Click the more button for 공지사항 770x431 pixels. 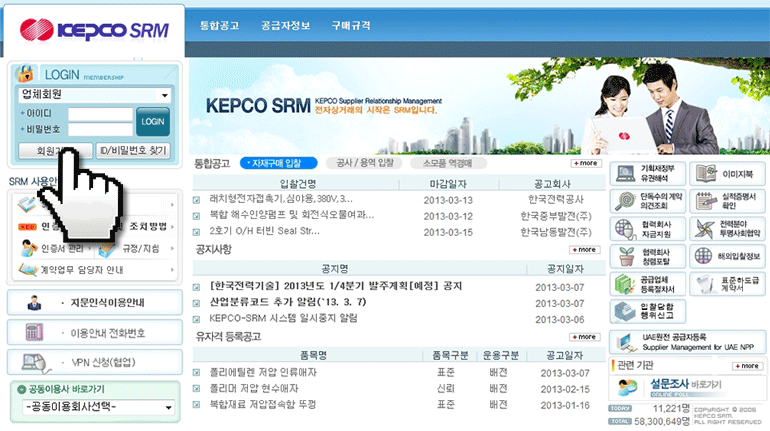(585, 250)
